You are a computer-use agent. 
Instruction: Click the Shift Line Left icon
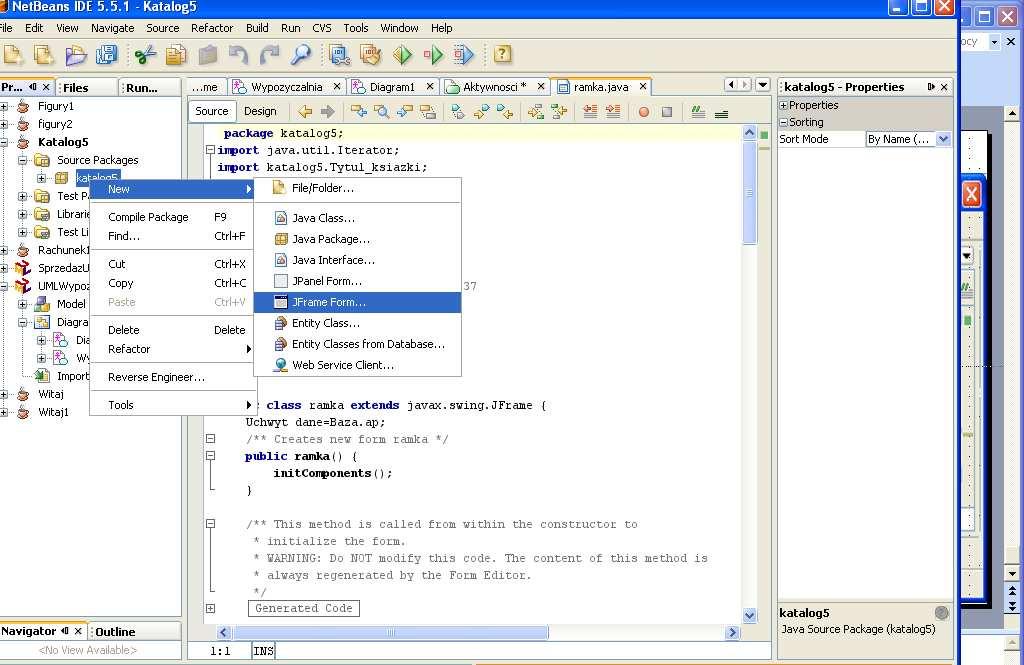[x=590, y=112]
